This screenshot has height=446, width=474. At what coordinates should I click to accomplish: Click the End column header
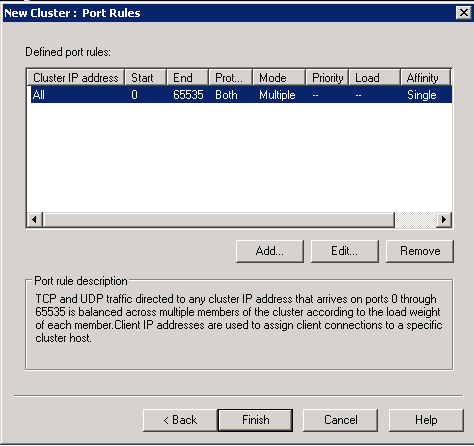coord(188,78)
